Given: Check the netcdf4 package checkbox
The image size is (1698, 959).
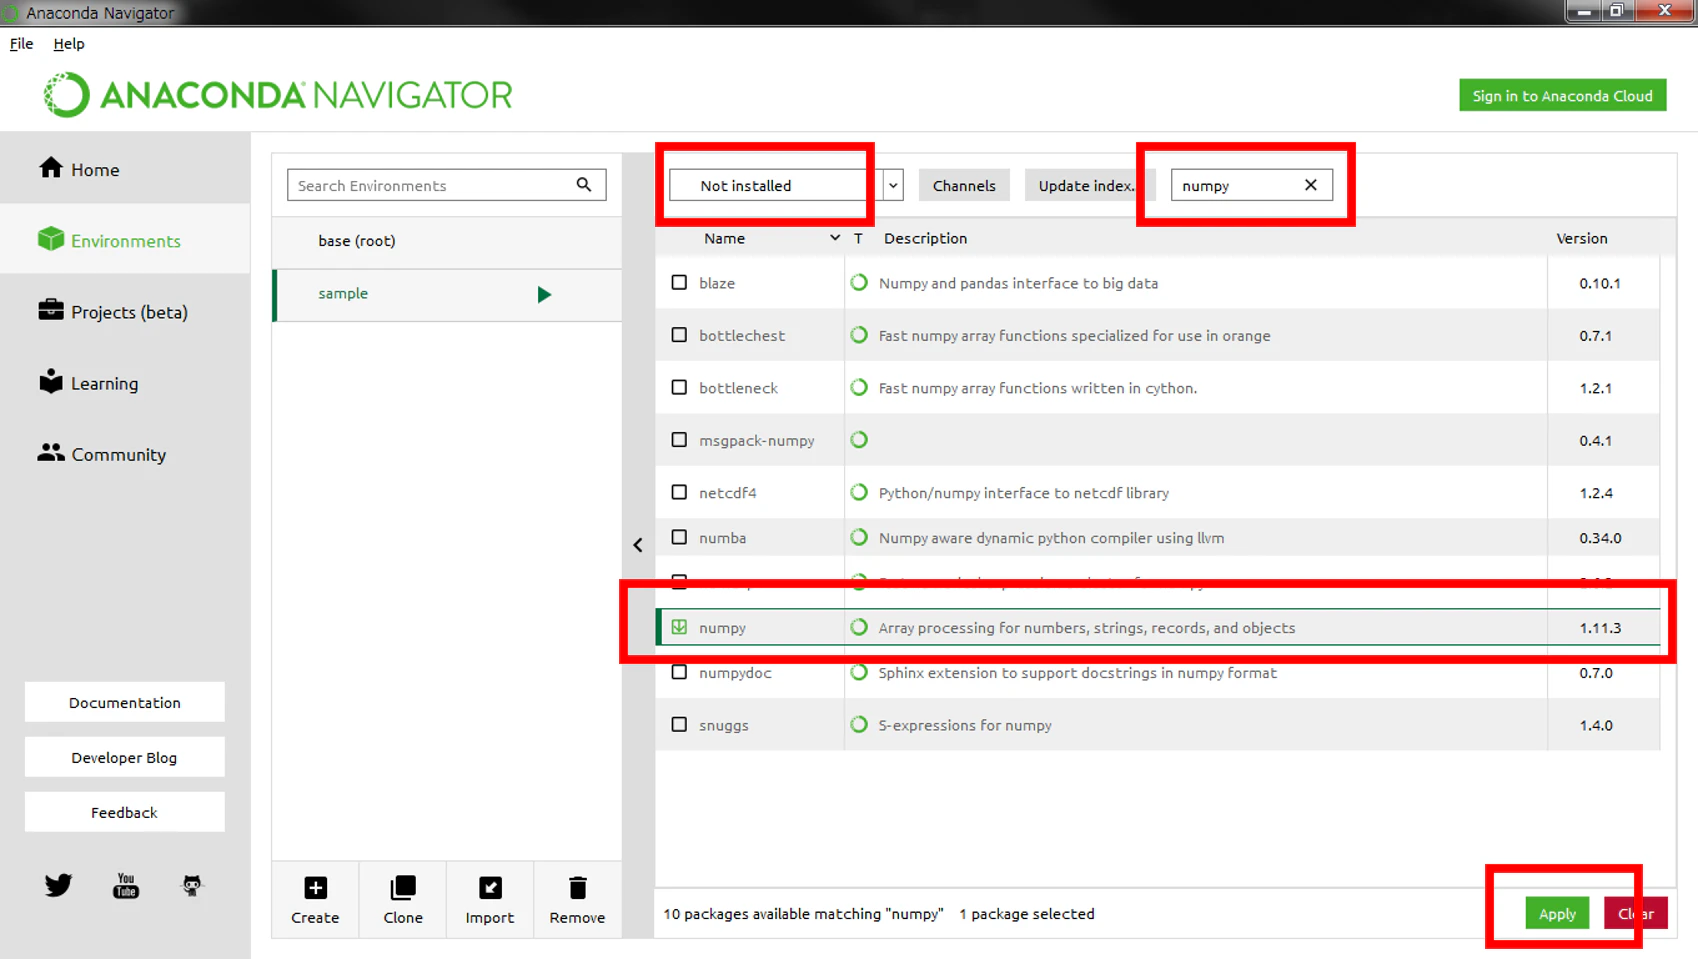Looking at the screenshot, I should (x=679, y=493).
